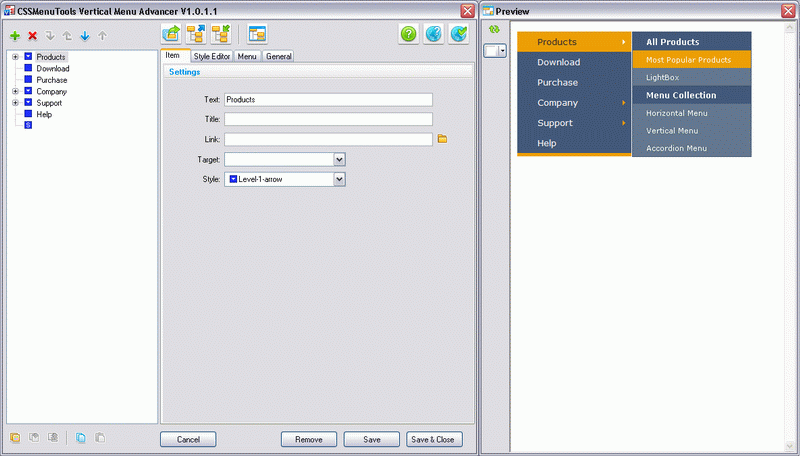Click the globe with checkmark icon
Image resolution: width=800 pixels, height=456 pixels.
[x=459, y=34]
